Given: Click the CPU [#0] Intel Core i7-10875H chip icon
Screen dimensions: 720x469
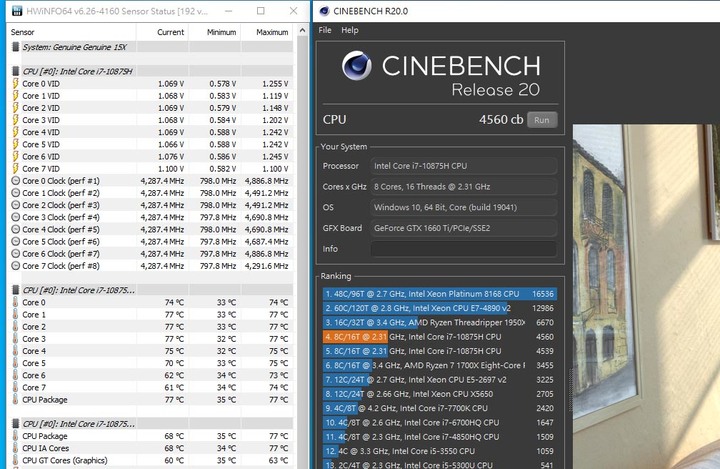Looking at the screenshot, I should pyautogui.click(x=15, y=71).
